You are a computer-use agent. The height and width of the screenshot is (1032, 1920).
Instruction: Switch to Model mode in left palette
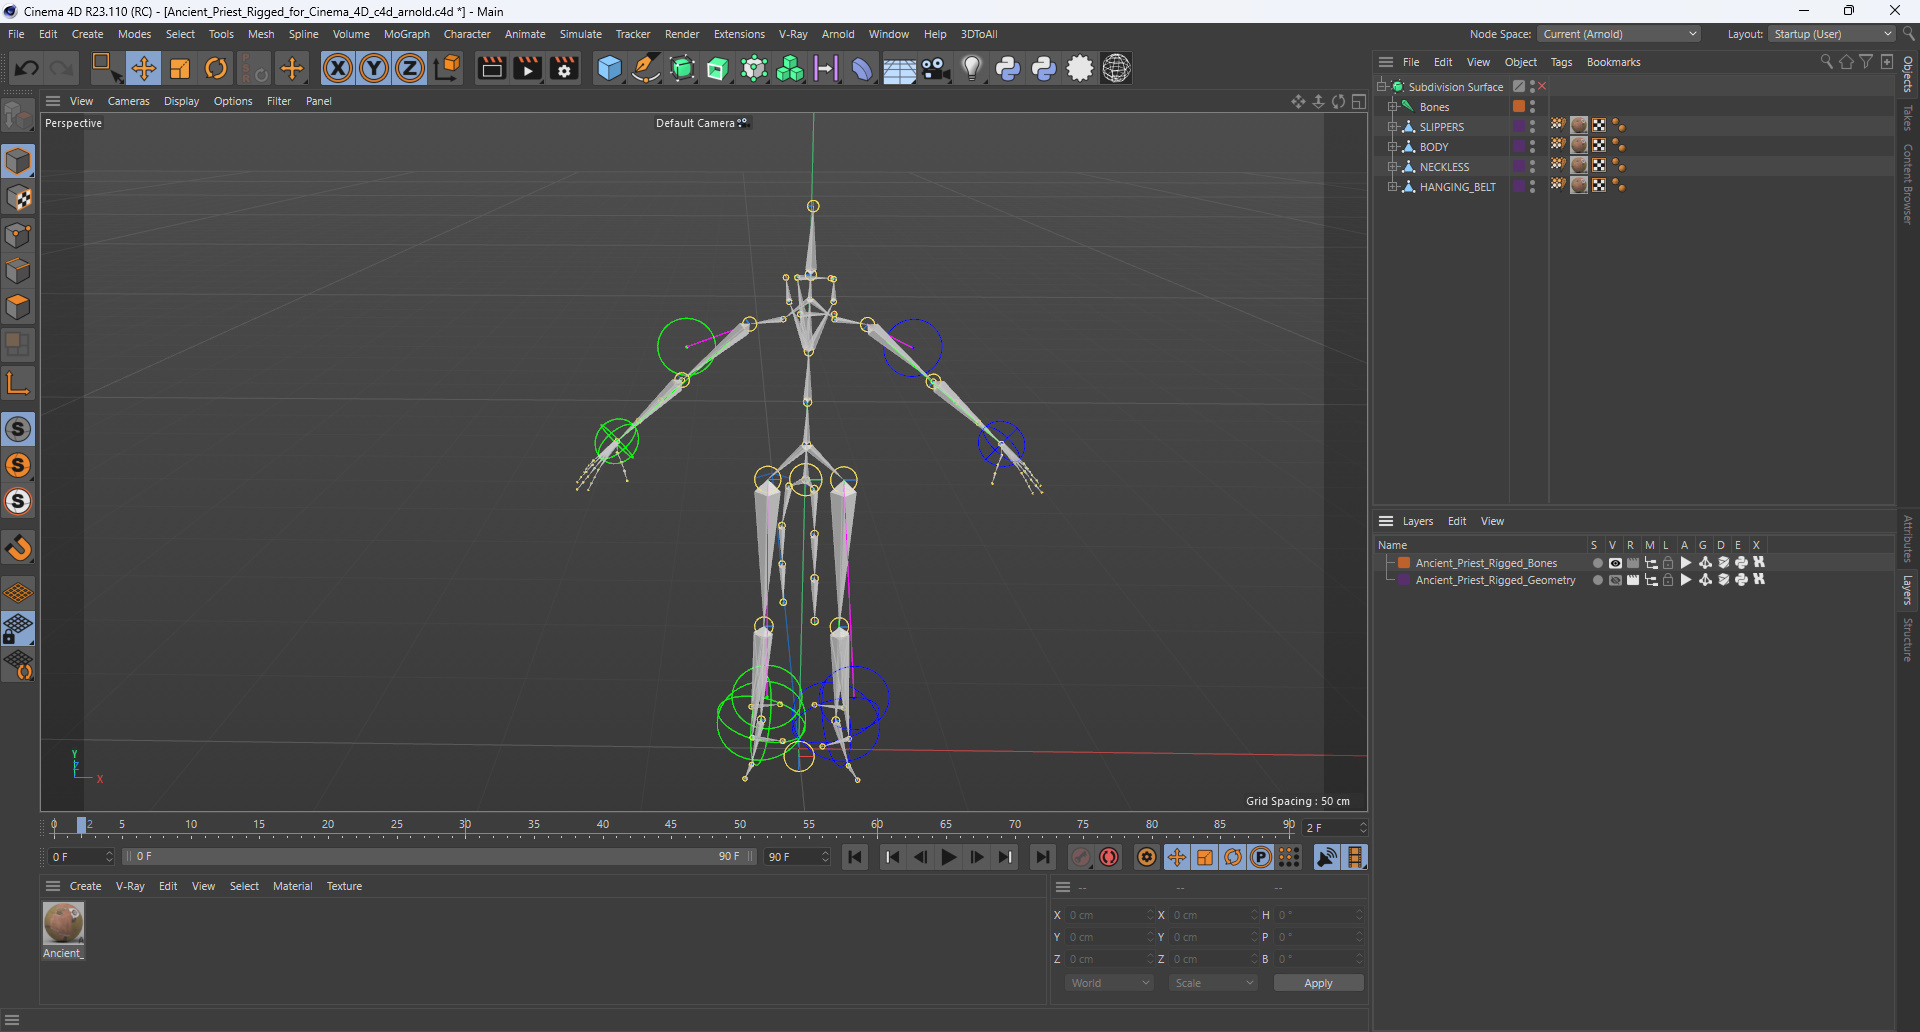(x=18, y=161)
